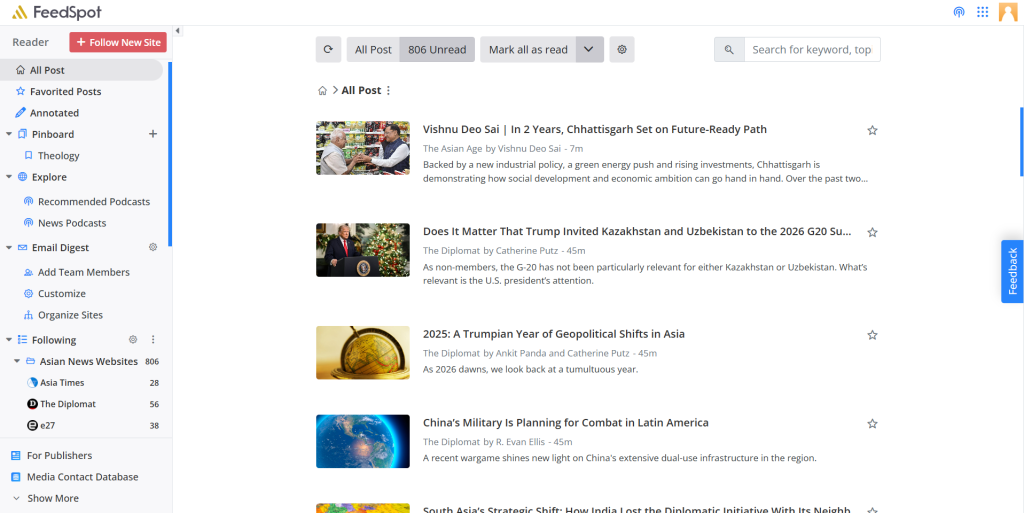Click the plus icon next to Pinboard
Screen dimensions: 1024x513
153,134
